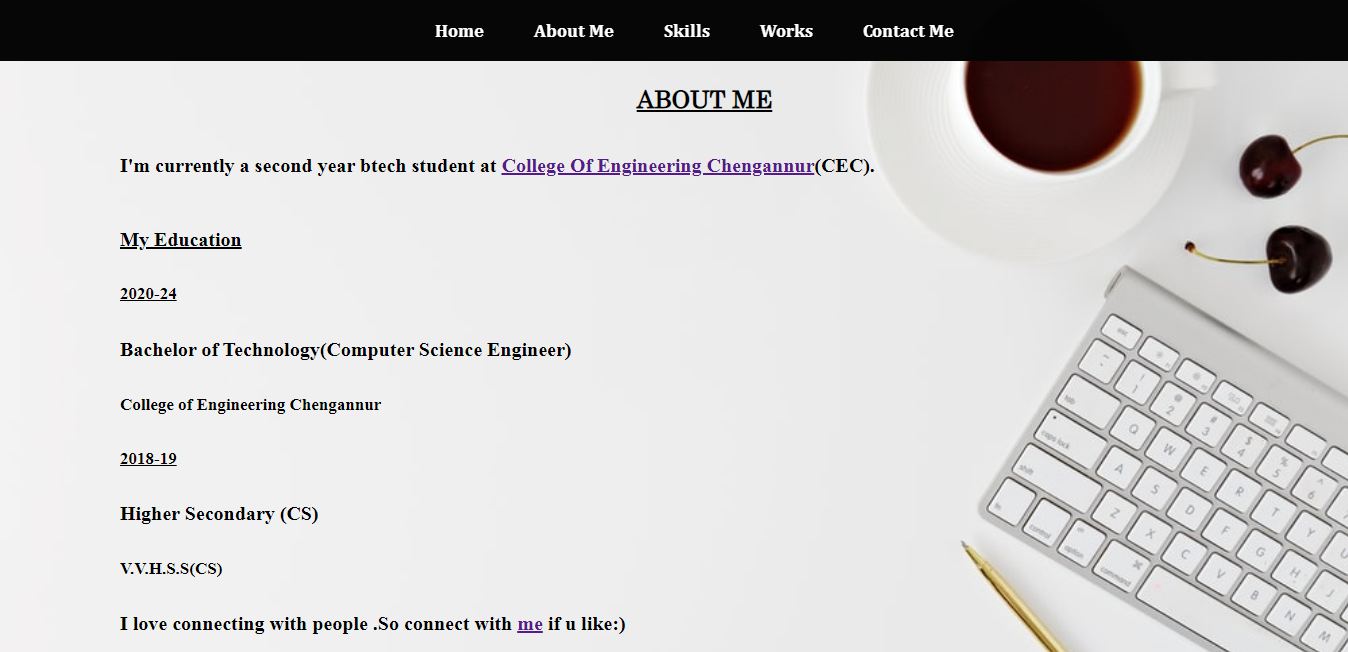Click the Bachelor of Technology degree text
Screen dimensions: 1348x652
tap(346, 350)
